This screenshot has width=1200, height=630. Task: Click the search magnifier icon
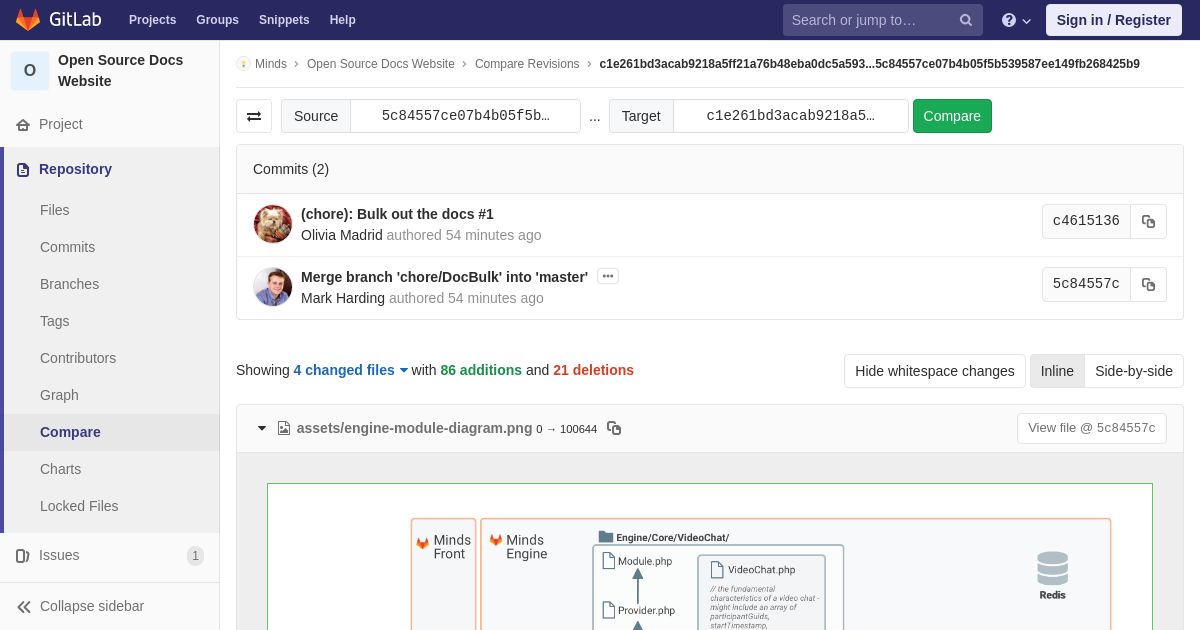click(x=966, y=20)
